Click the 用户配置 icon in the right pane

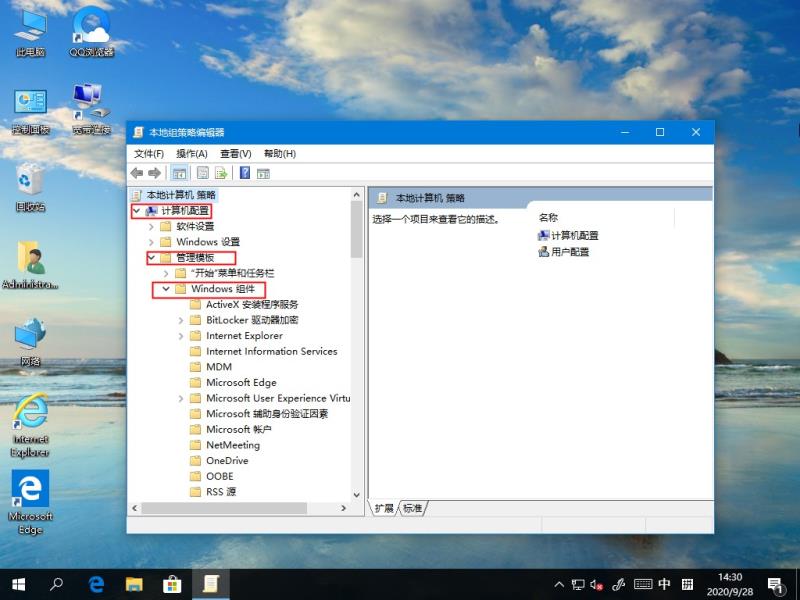[x=542, y=250]
